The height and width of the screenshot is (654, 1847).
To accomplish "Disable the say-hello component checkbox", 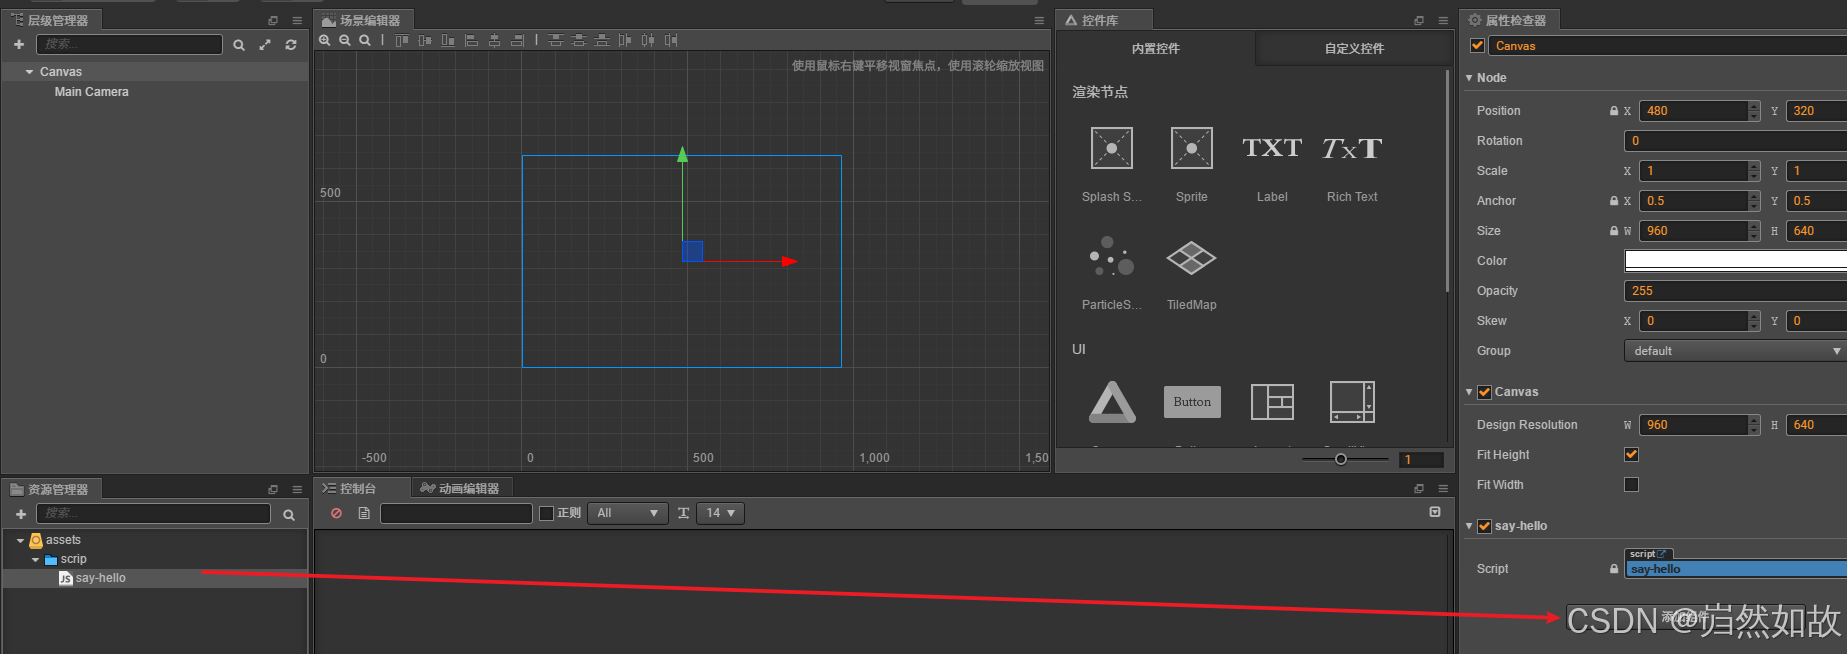I will [x=1484, y=526].
